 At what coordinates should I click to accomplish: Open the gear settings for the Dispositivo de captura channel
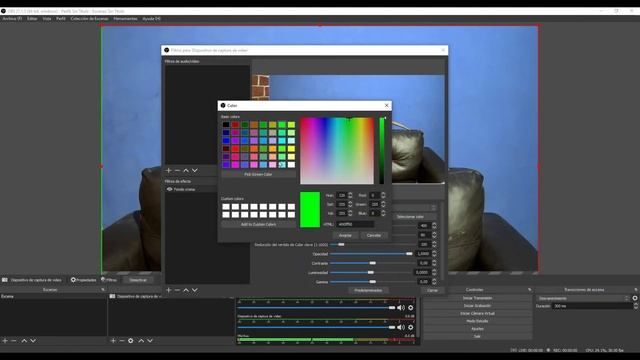click(411, 327)
